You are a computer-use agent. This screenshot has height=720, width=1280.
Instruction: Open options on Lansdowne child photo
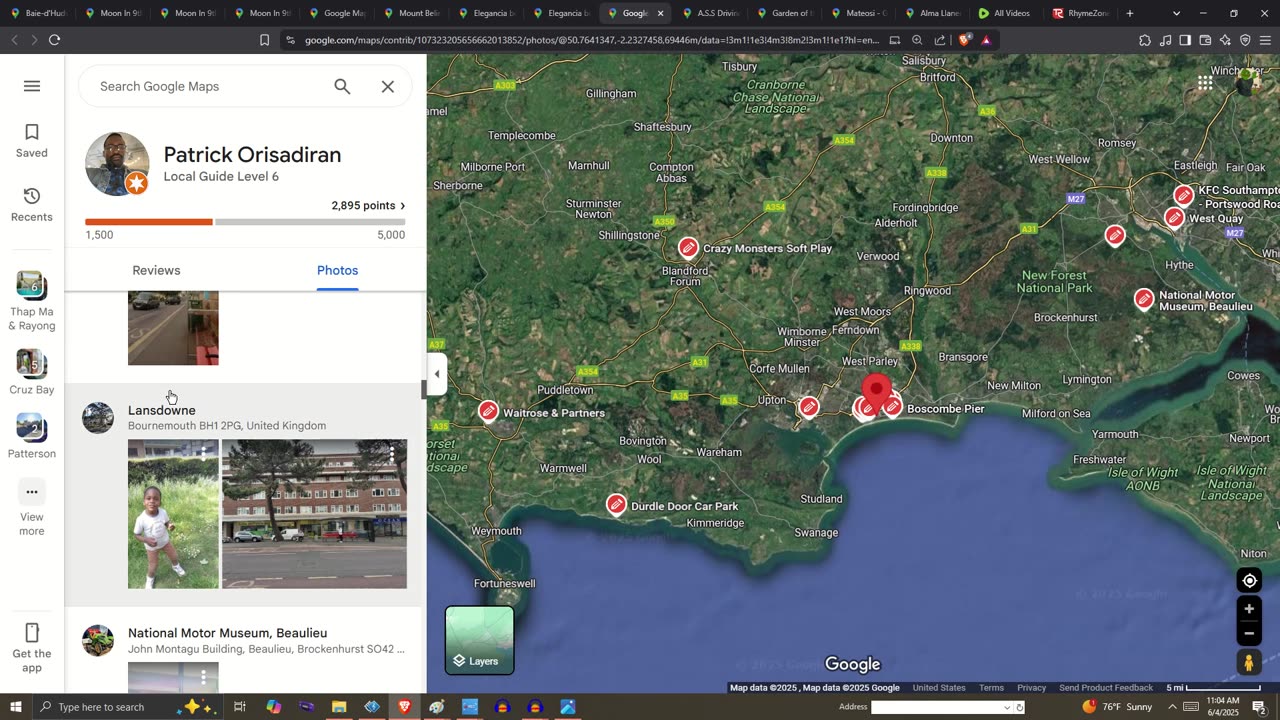pyautogui.click(x=204, y=455)
